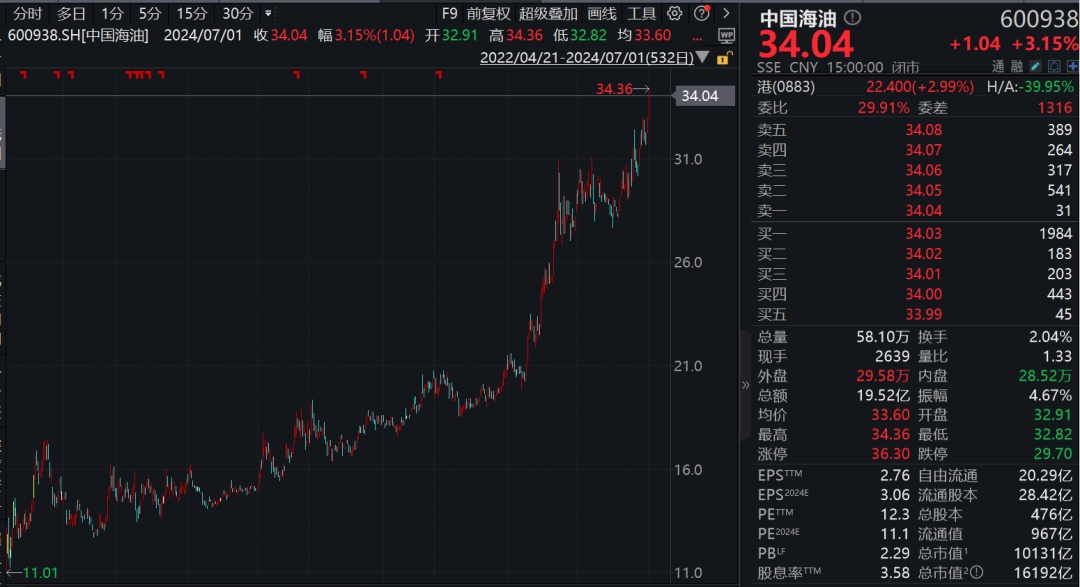Click the right chevron in the chart toolbar
Viewport: 1080px width, 587px height.
pos(726,13)
